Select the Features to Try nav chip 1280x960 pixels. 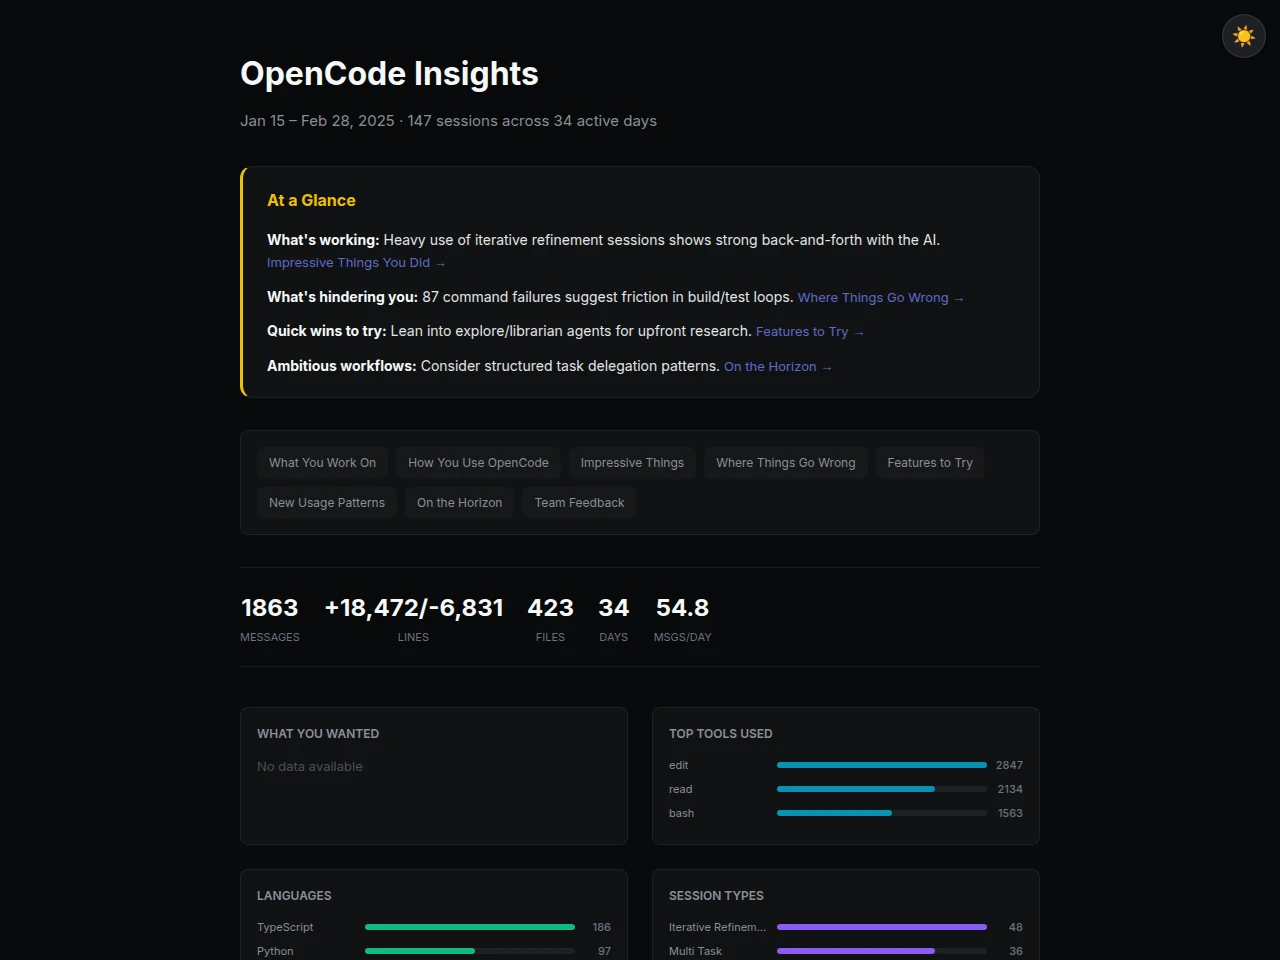click(930, 463)
